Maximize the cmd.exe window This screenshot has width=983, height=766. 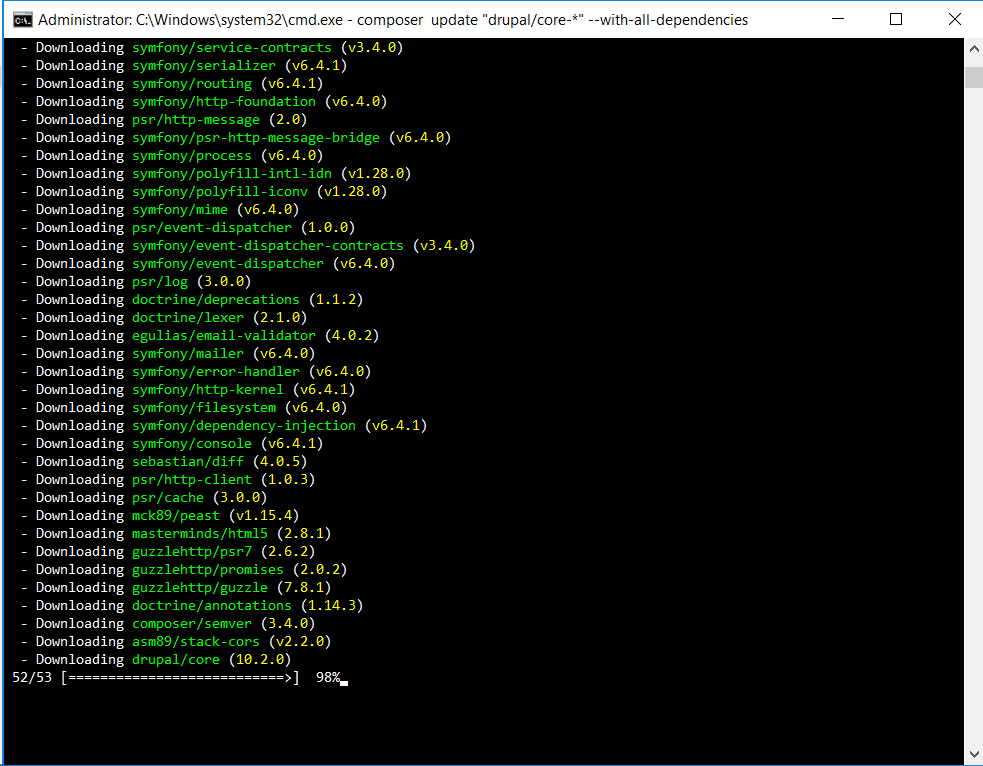click(896, 19)
